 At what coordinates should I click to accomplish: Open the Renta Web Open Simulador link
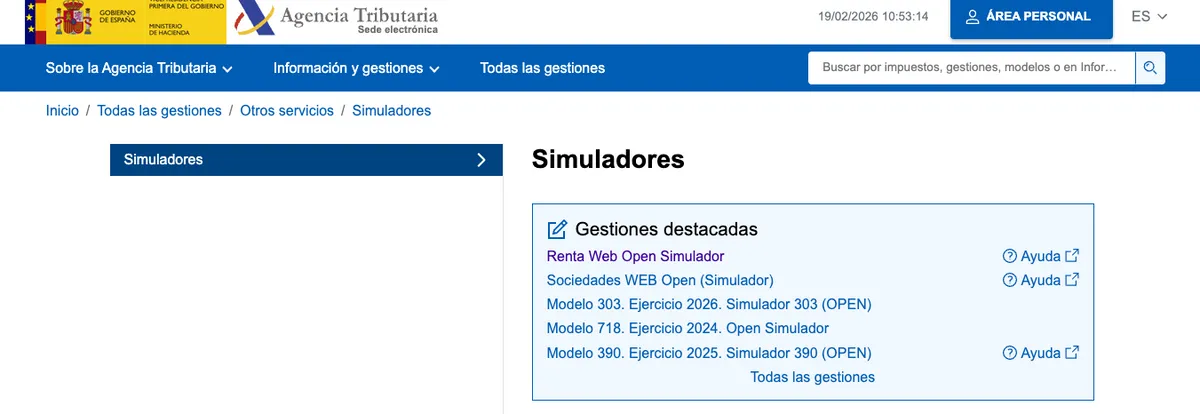coord(635,256)
